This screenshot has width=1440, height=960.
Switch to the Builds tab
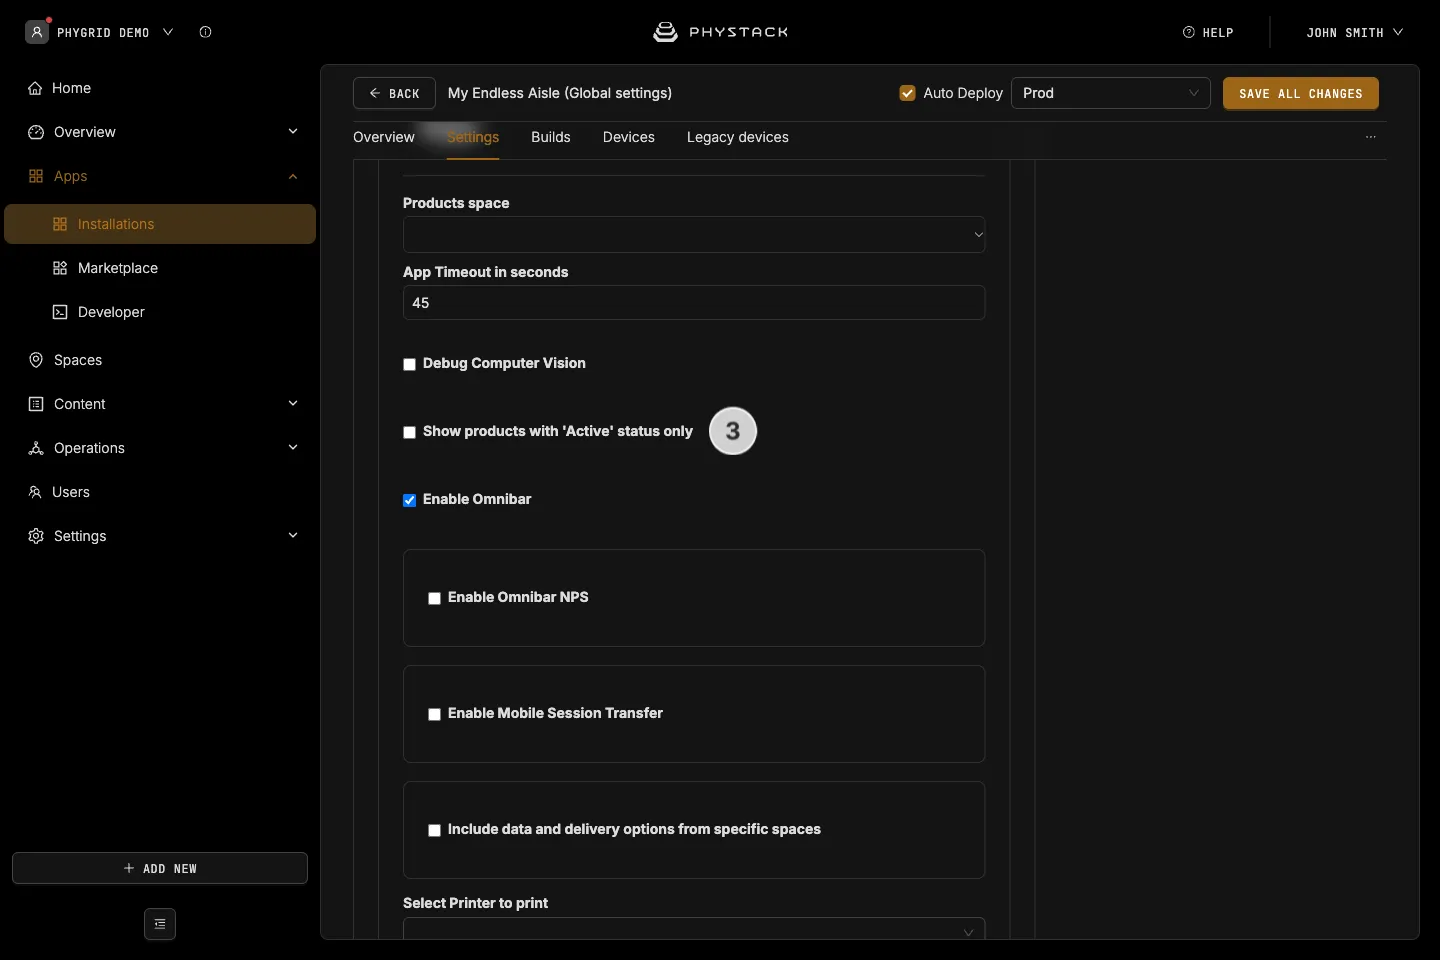point(551,137)
